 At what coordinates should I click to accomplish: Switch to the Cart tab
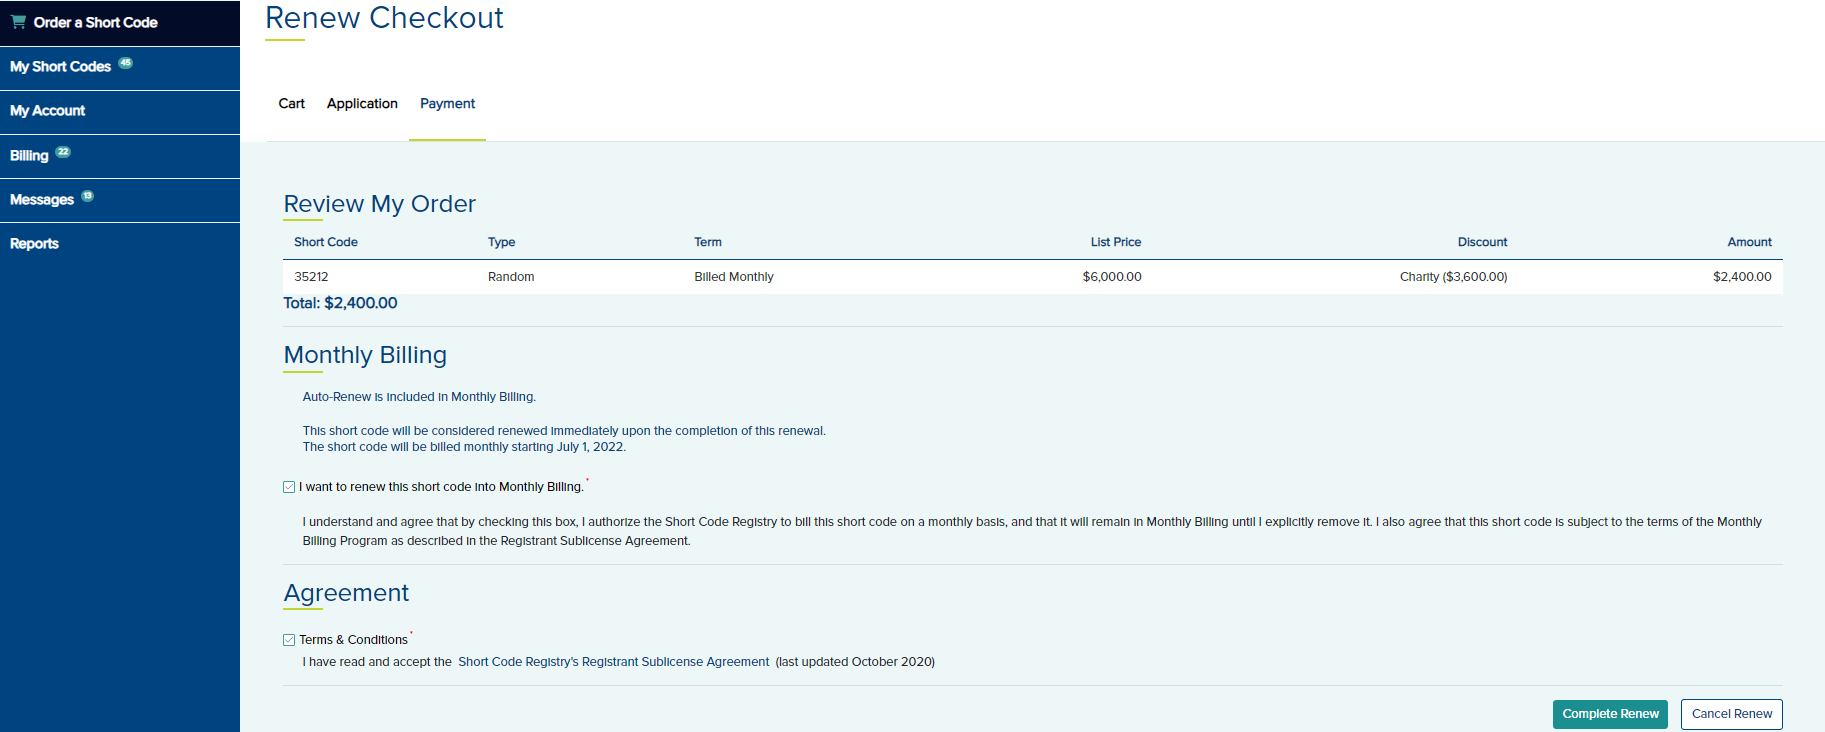[x=291, y=104]
